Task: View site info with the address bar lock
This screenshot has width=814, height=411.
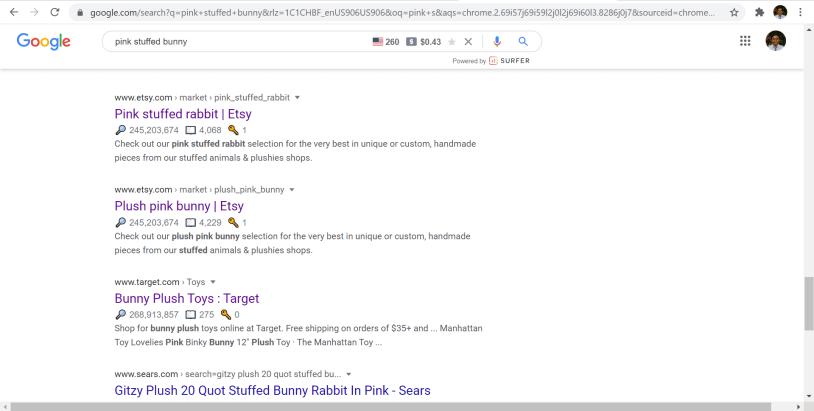Action: [x=79, y=12]
